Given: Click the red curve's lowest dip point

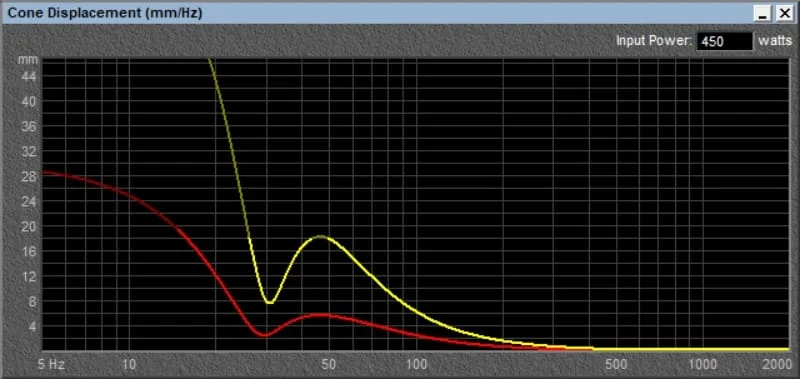Looking at the screenshot, I should 265,336.
